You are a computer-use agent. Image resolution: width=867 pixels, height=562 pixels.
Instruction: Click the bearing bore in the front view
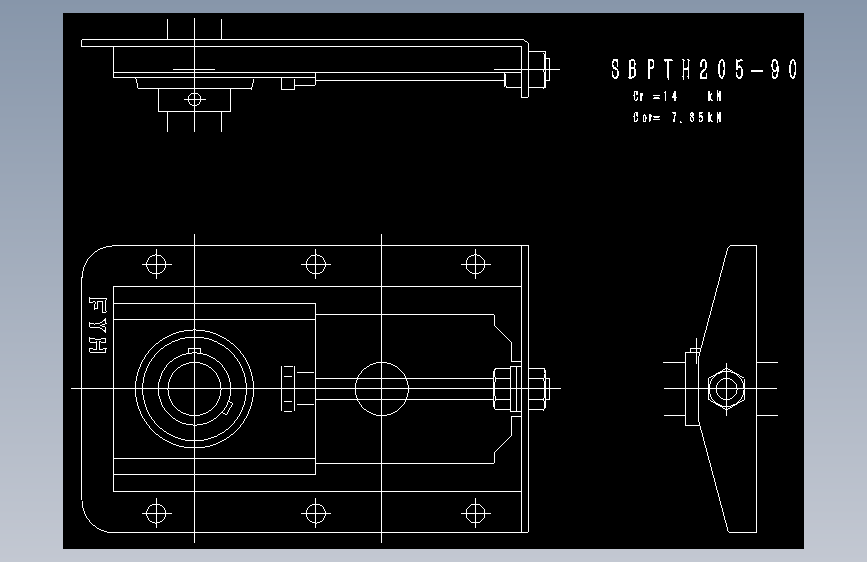tap(194, 389)
